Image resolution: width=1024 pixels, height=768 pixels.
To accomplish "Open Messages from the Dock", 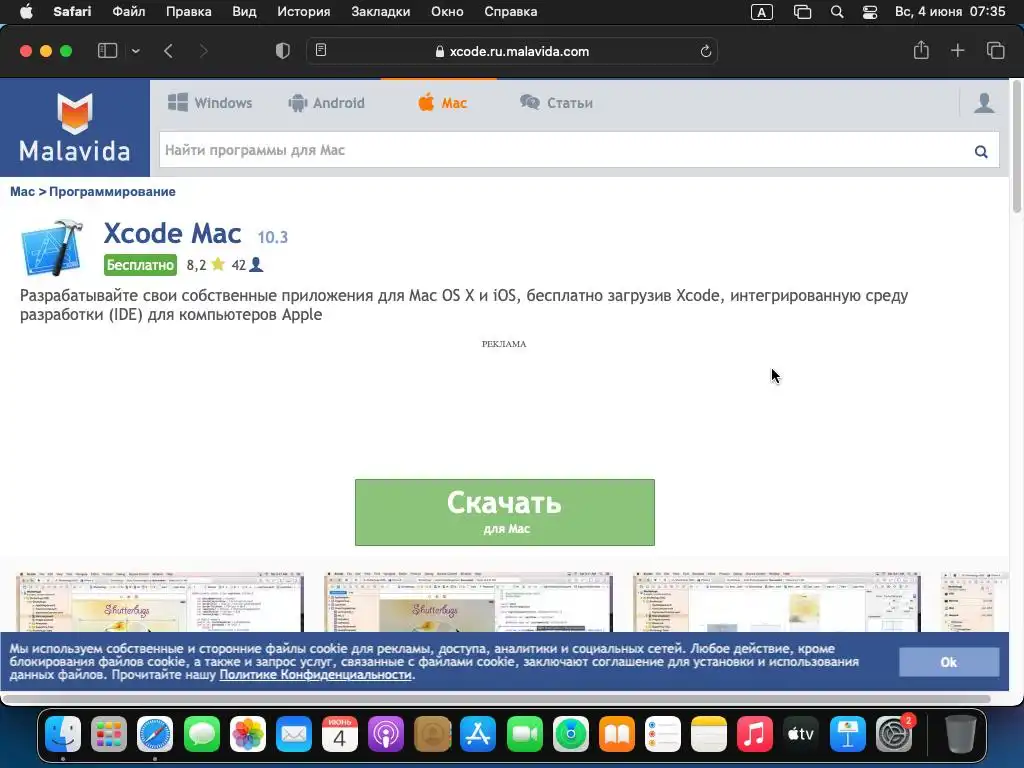I will coord(201,734).
